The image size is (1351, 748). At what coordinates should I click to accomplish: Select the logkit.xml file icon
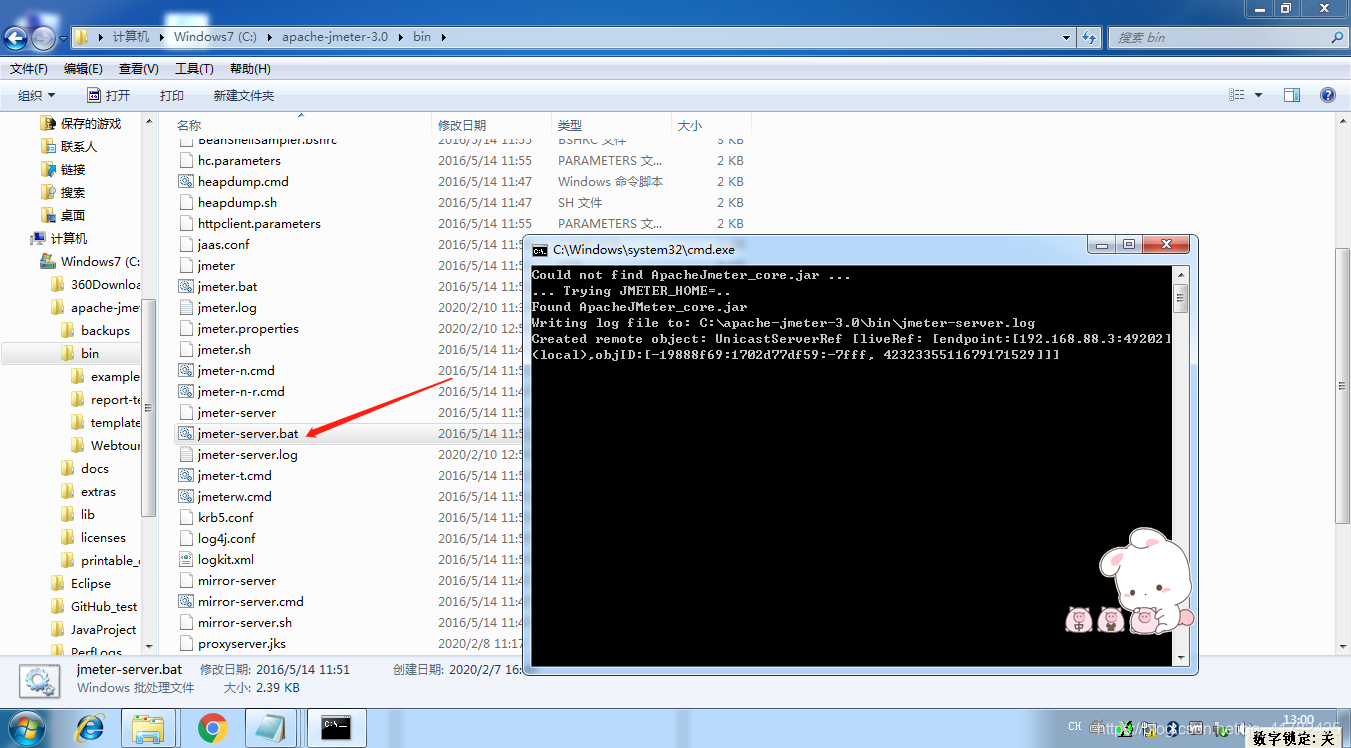tap(185, 560)
